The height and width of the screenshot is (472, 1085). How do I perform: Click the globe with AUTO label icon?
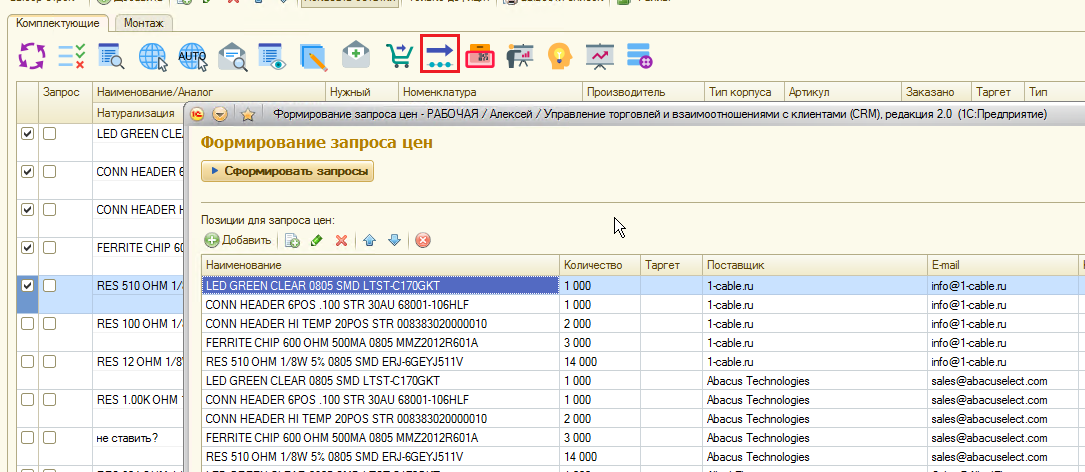[x=193, y=56]
